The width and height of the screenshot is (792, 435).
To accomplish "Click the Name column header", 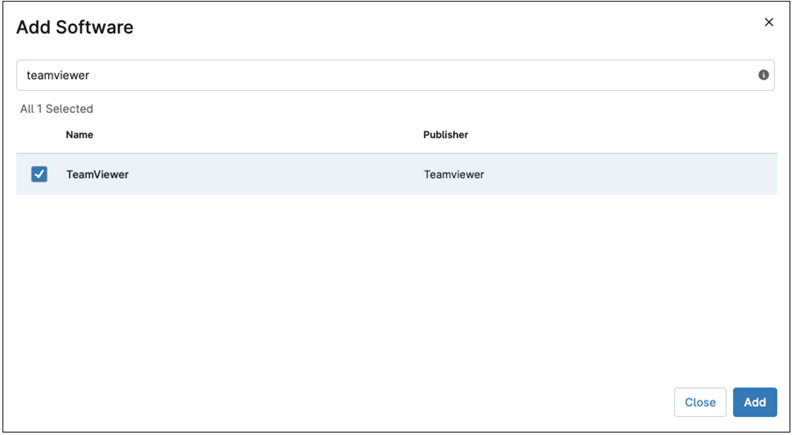I will (x=79, y=135).
